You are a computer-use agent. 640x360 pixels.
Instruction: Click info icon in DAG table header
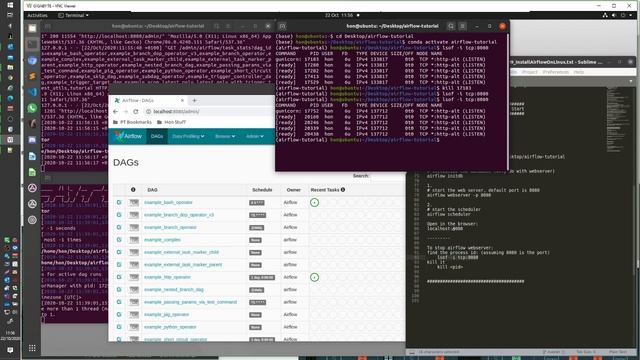pyautogui.click(x=133, y=189)
